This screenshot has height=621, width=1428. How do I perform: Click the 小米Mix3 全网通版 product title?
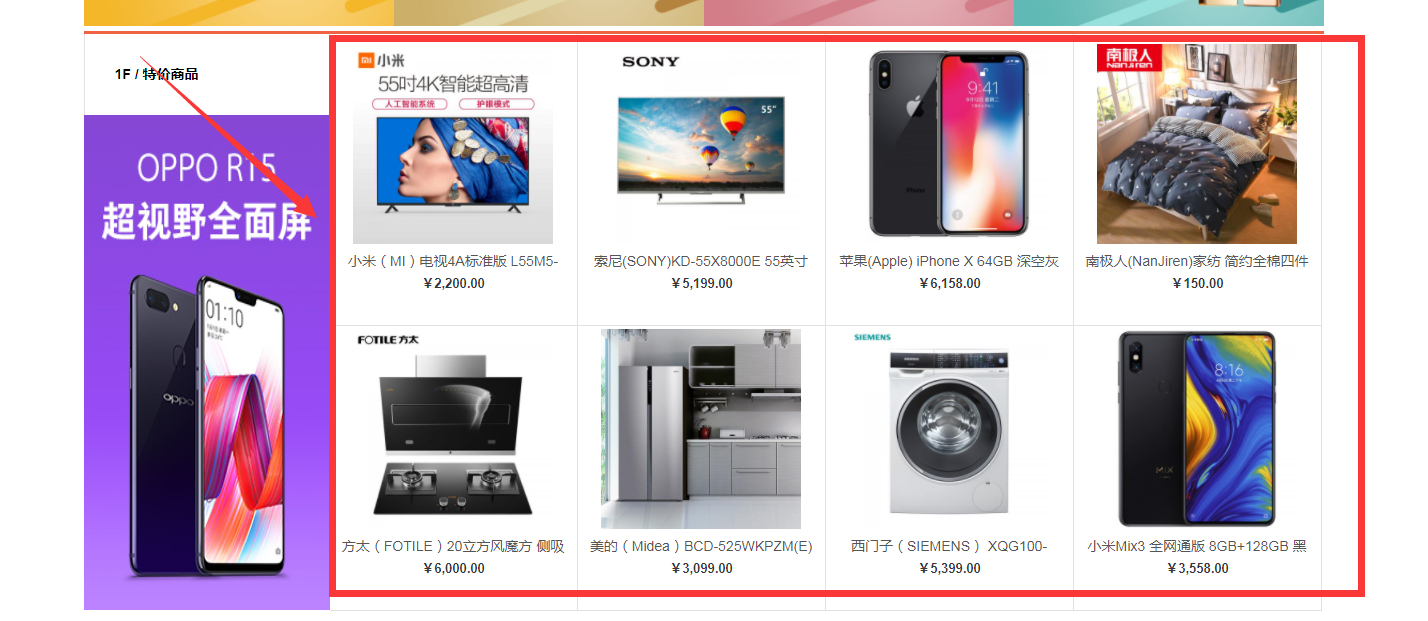pos(1197,546)
